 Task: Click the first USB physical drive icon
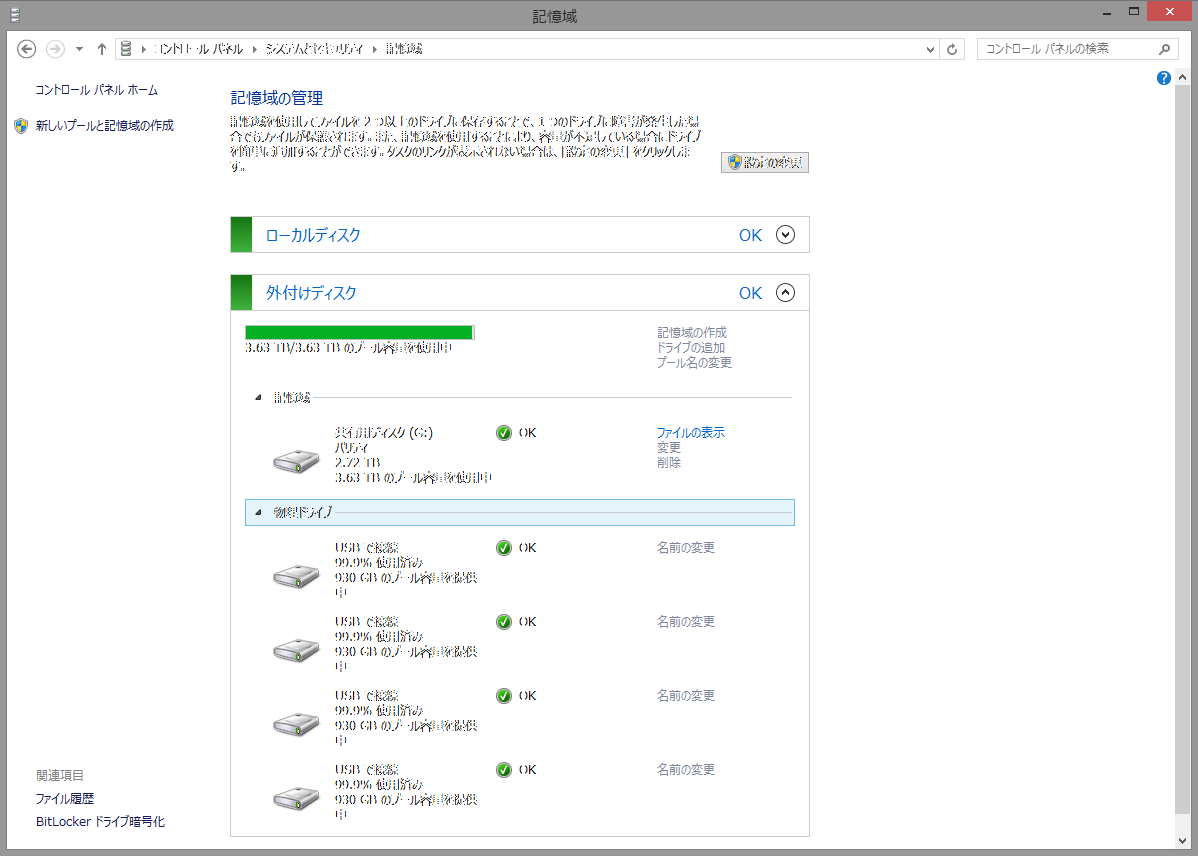[x=296, y=576]
